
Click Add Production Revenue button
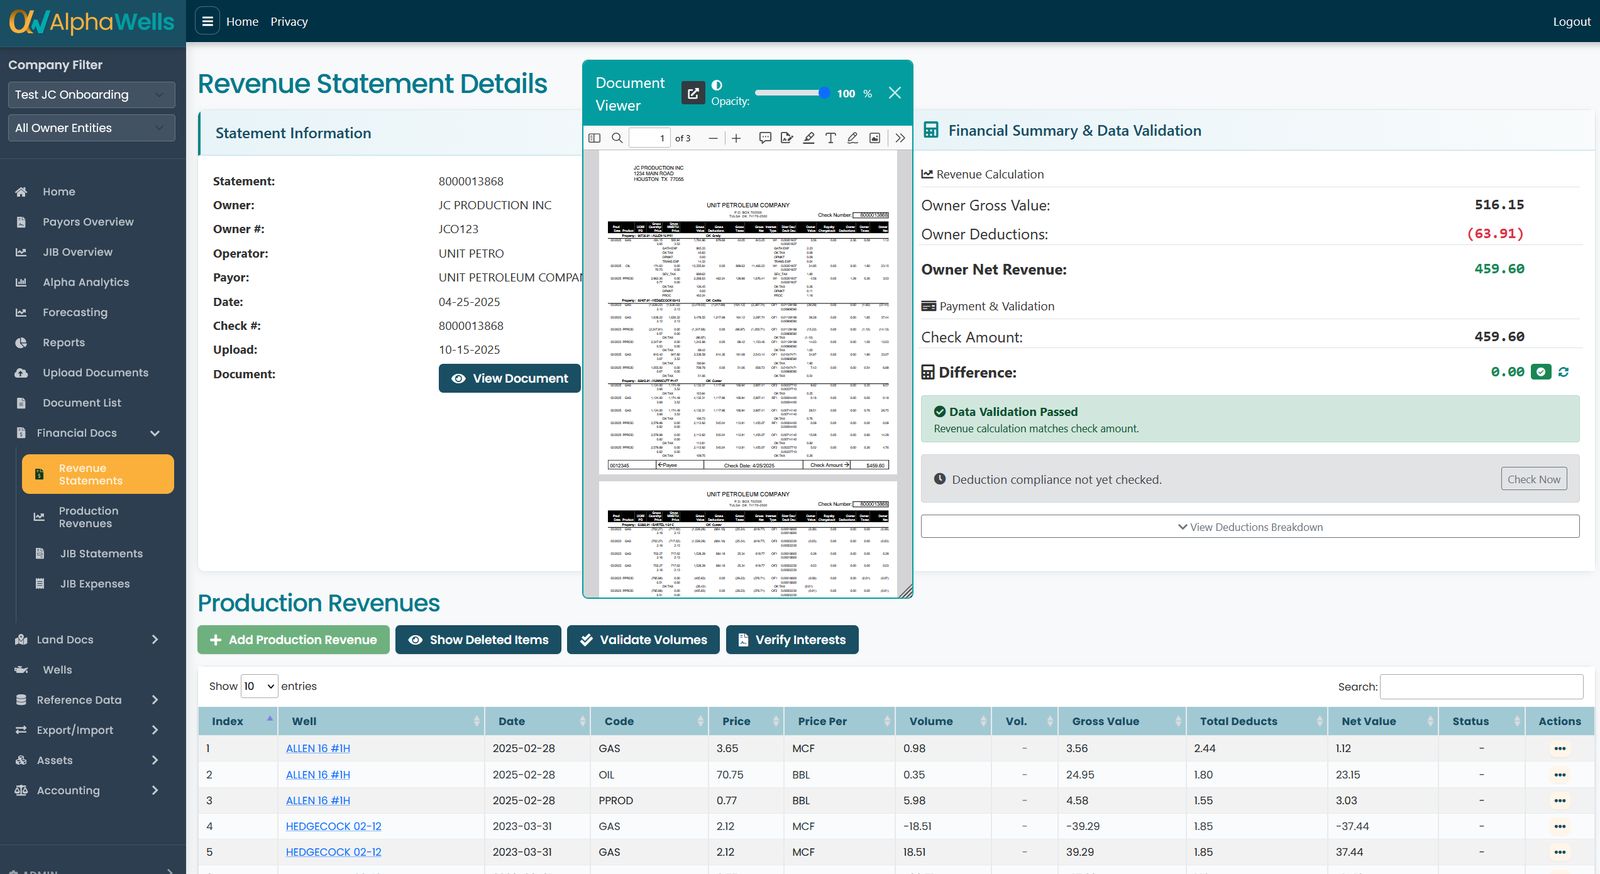[293, 640]
